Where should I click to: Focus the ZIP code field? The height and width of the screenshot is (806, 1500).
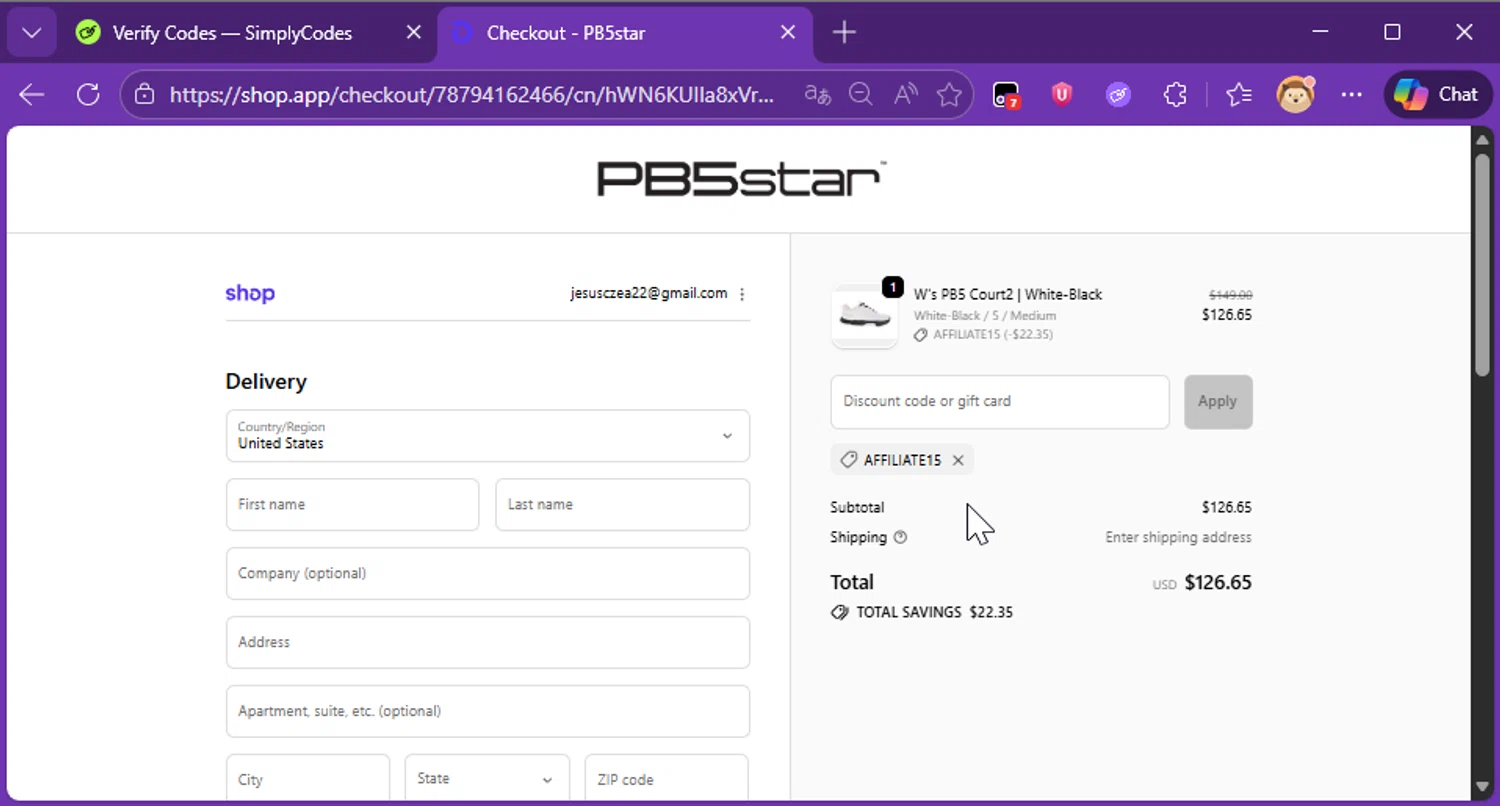pyautogui.click(x=667, y=779)
